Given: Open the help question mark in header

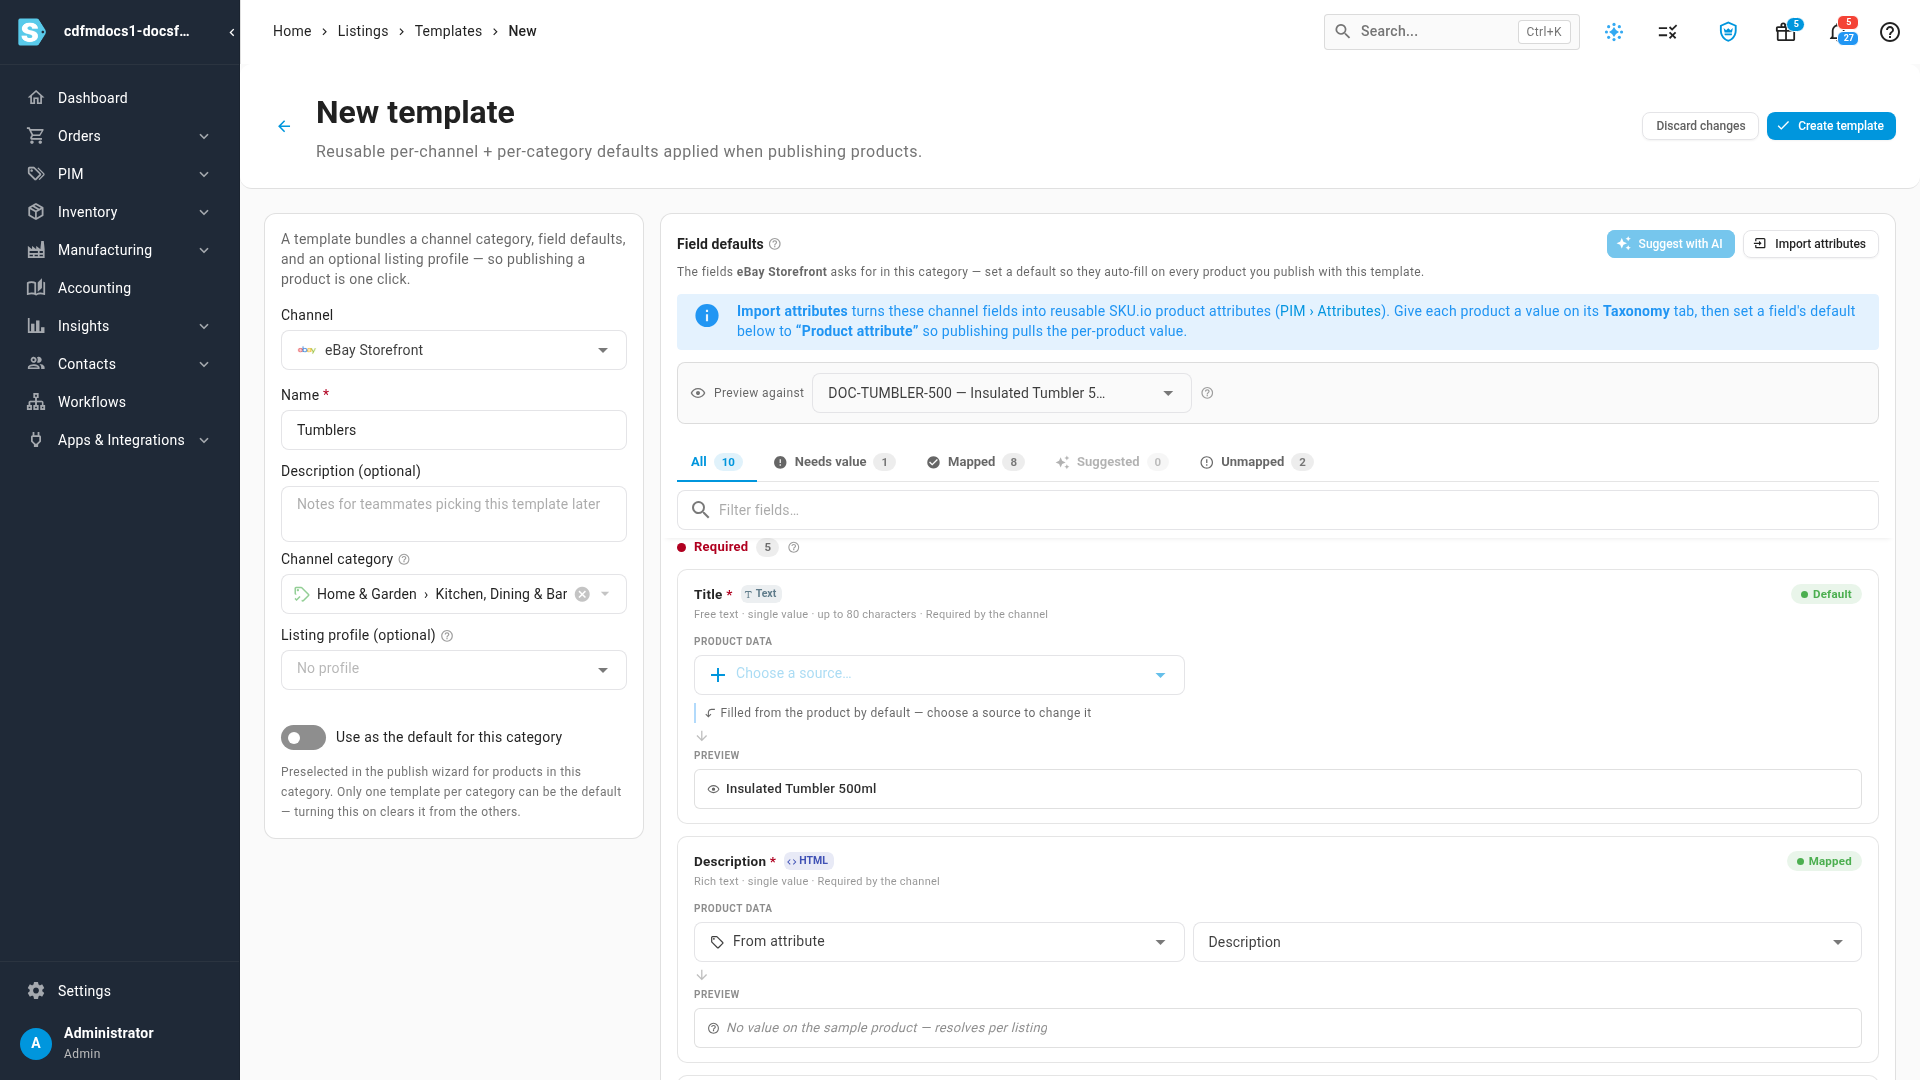Looking at the screenshot, I should click(x=1889, y=32).
